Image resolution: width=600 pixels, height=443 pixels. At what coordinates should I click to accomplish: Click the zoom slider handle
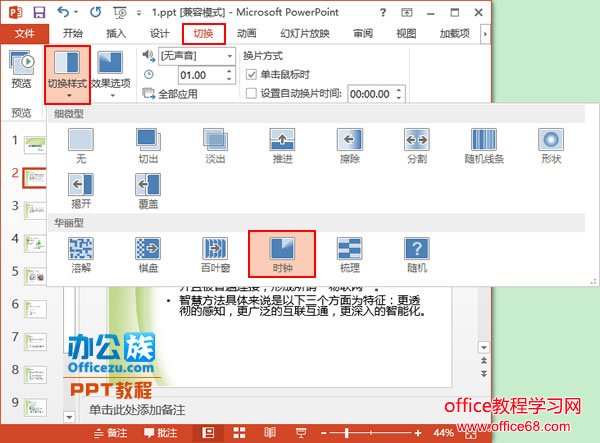pos(346,433)
